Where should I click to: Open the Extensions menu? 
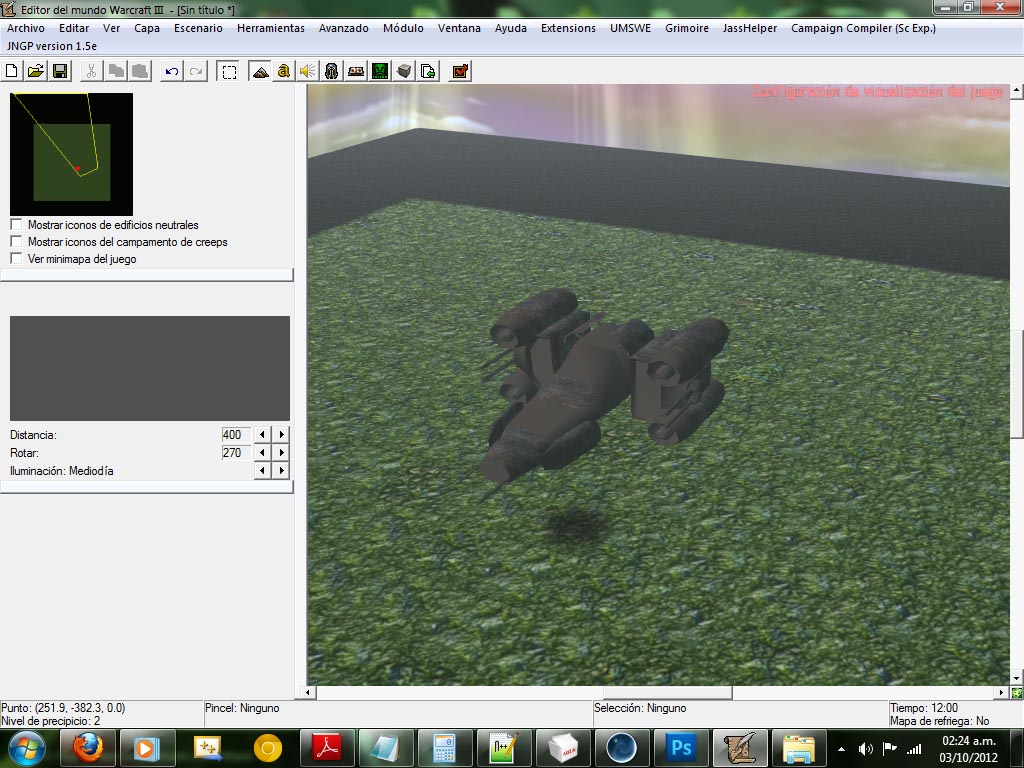[x=568, y=28]
